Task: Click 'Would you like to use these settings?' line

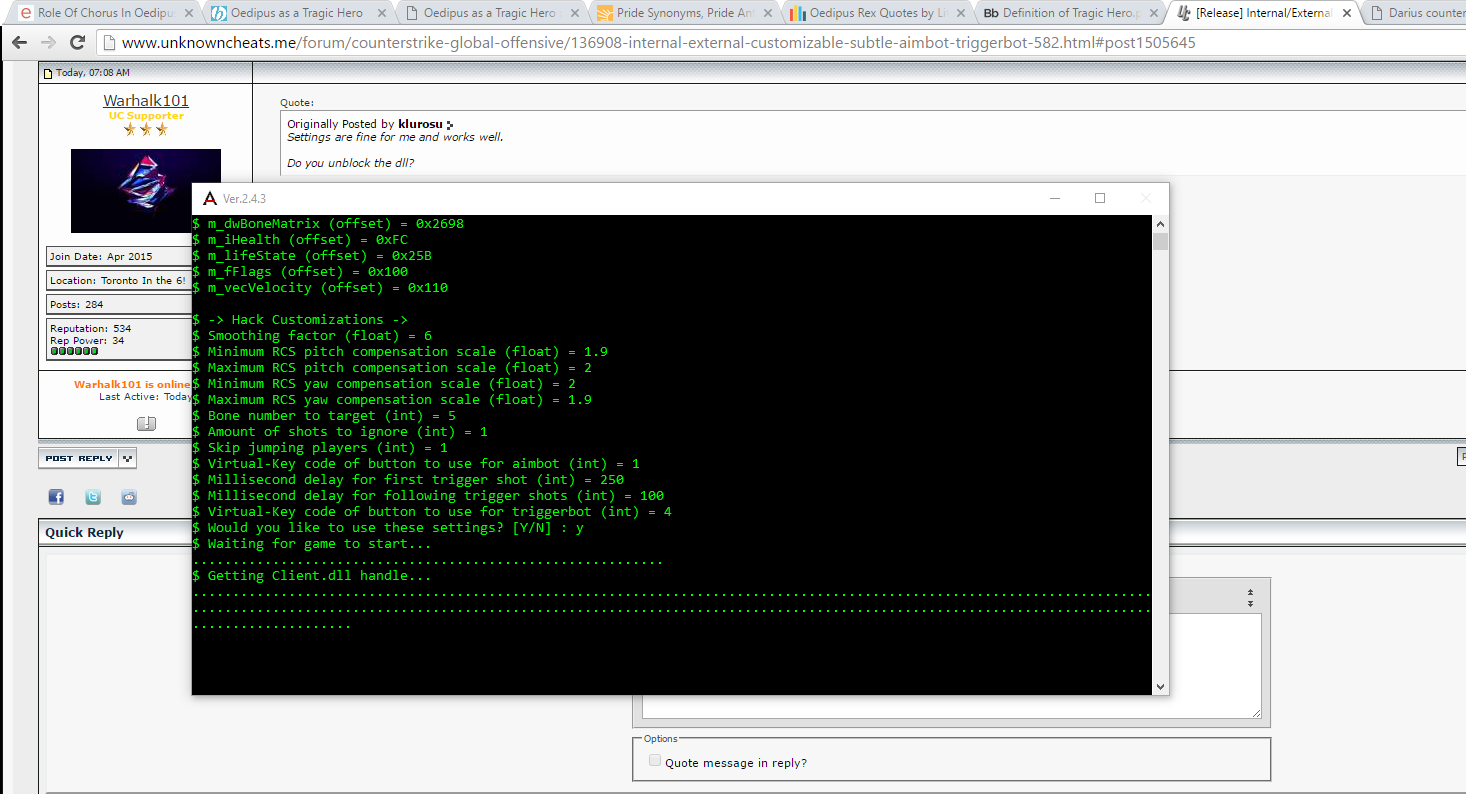Action: (x=388, y=528)
